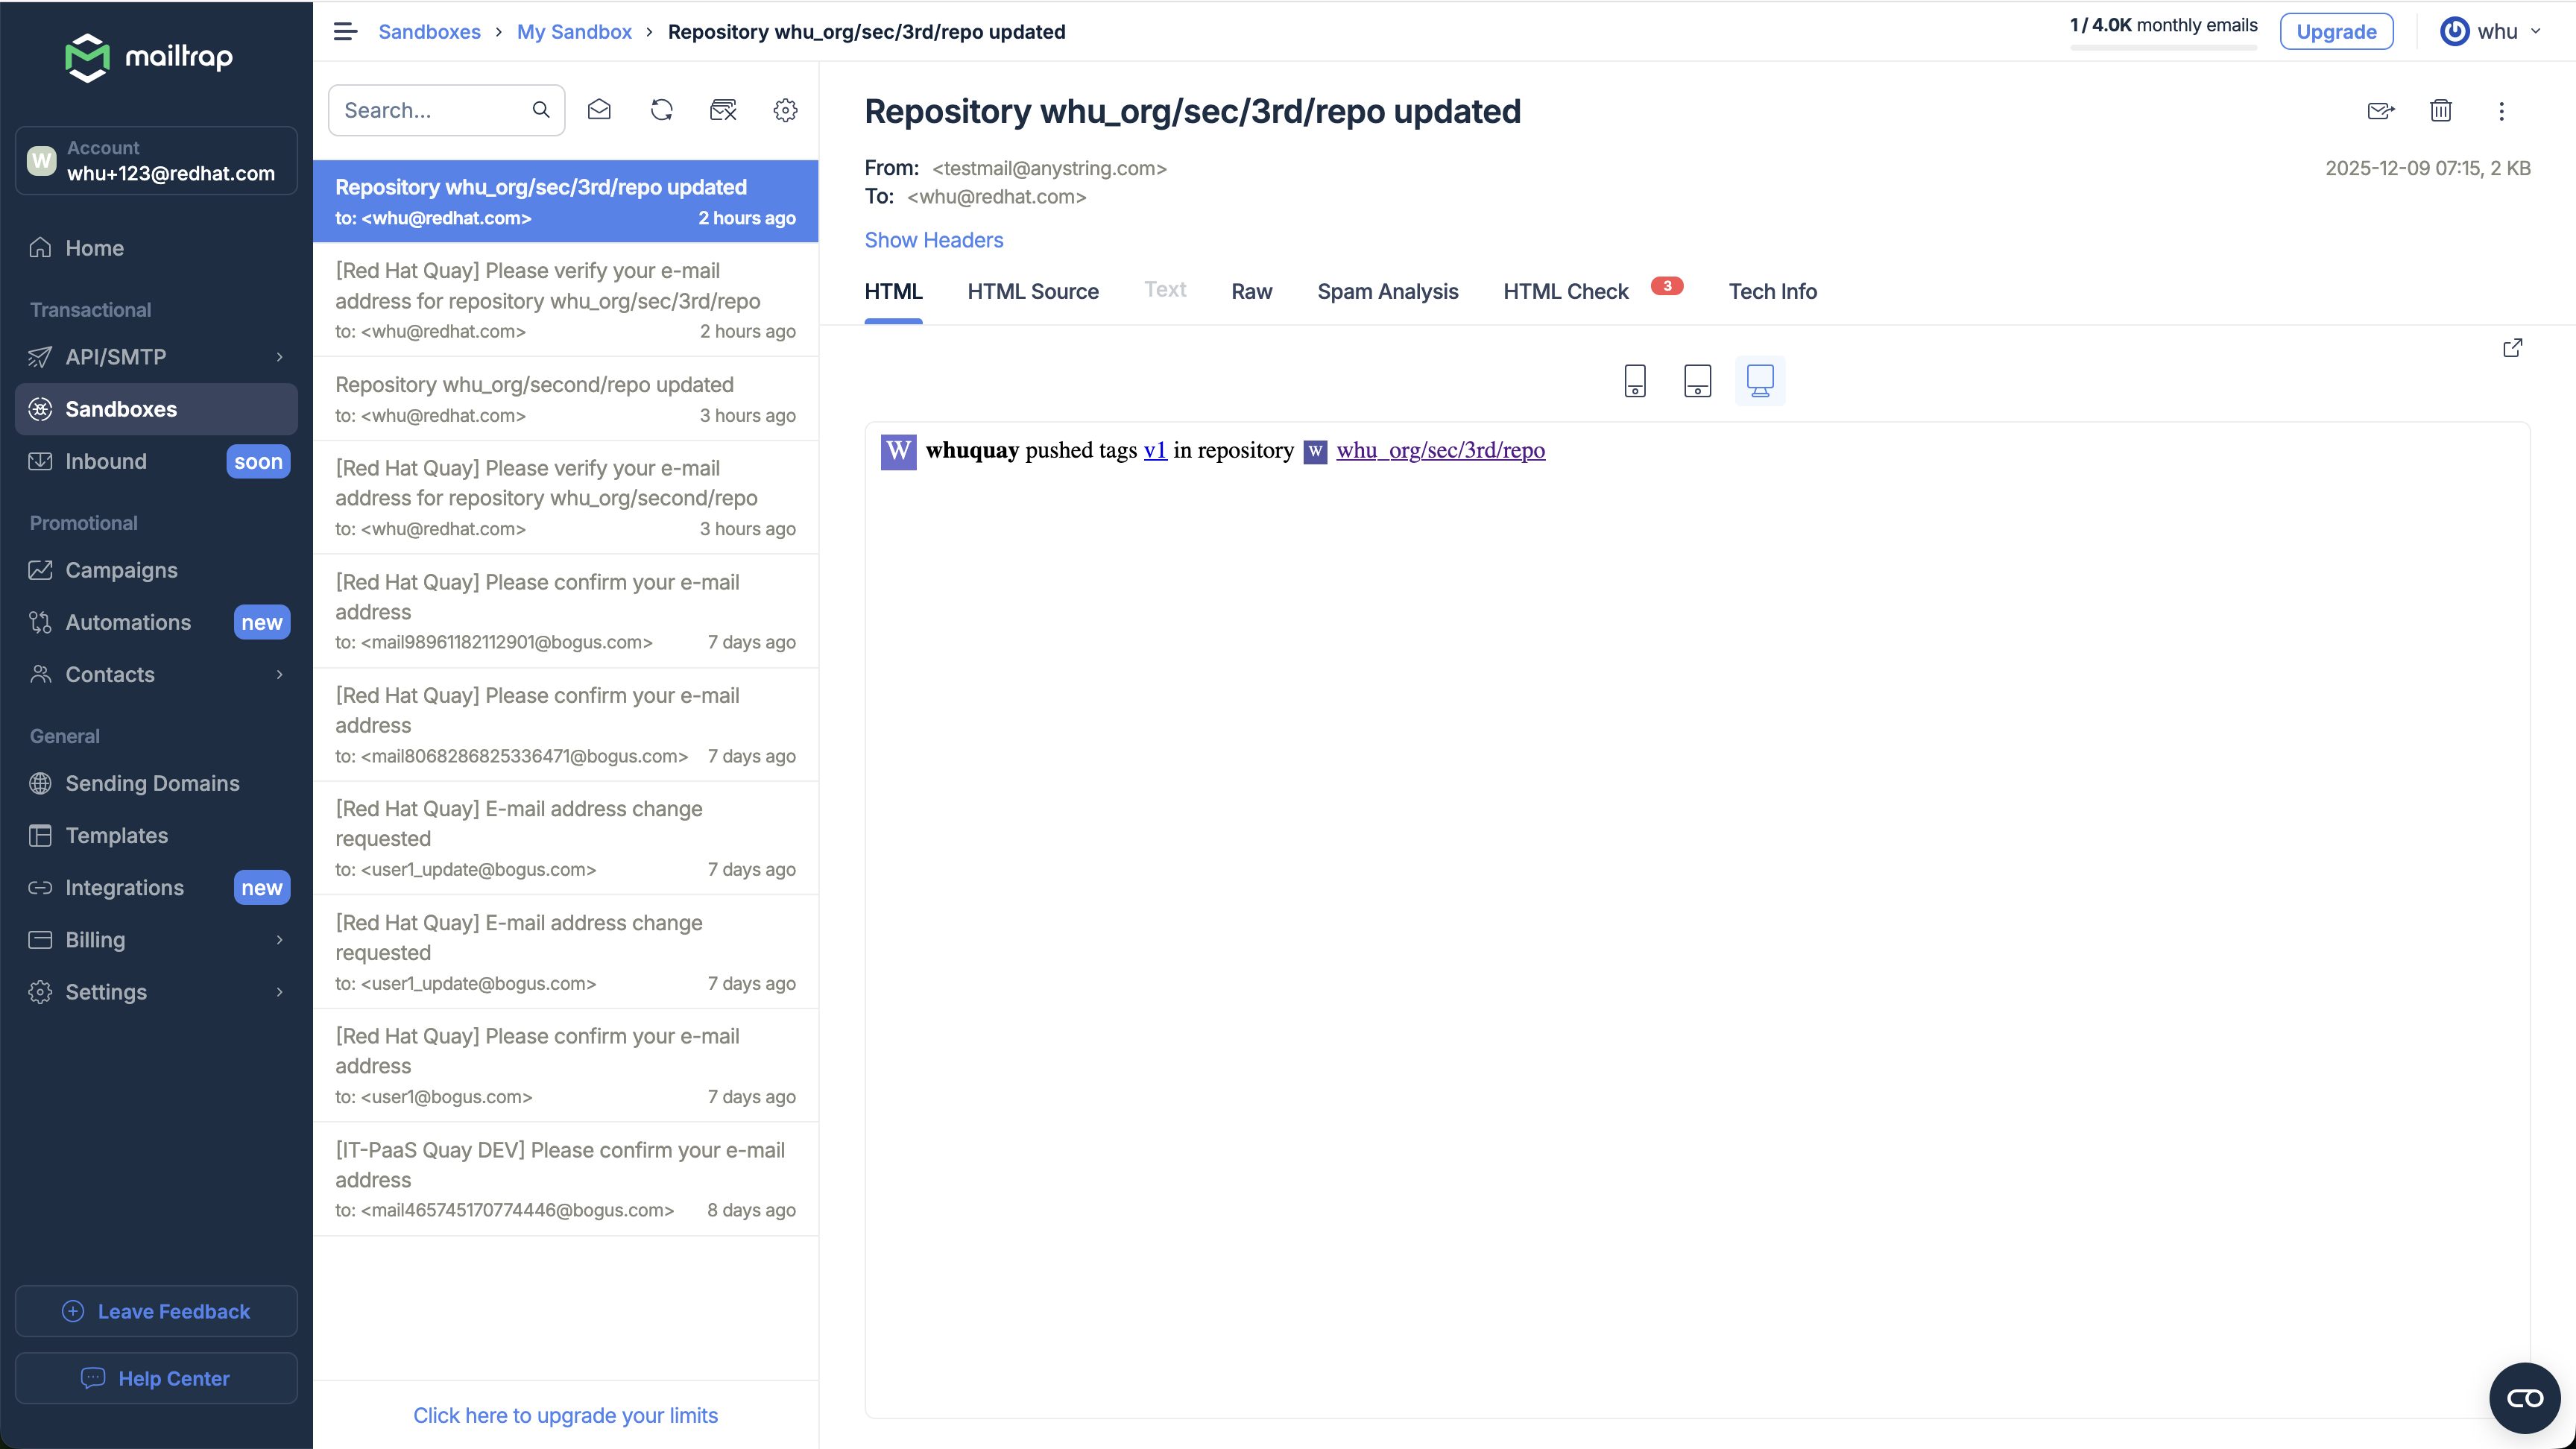
Task: Click the refresh inbox icon
Action: pos(661,110)
